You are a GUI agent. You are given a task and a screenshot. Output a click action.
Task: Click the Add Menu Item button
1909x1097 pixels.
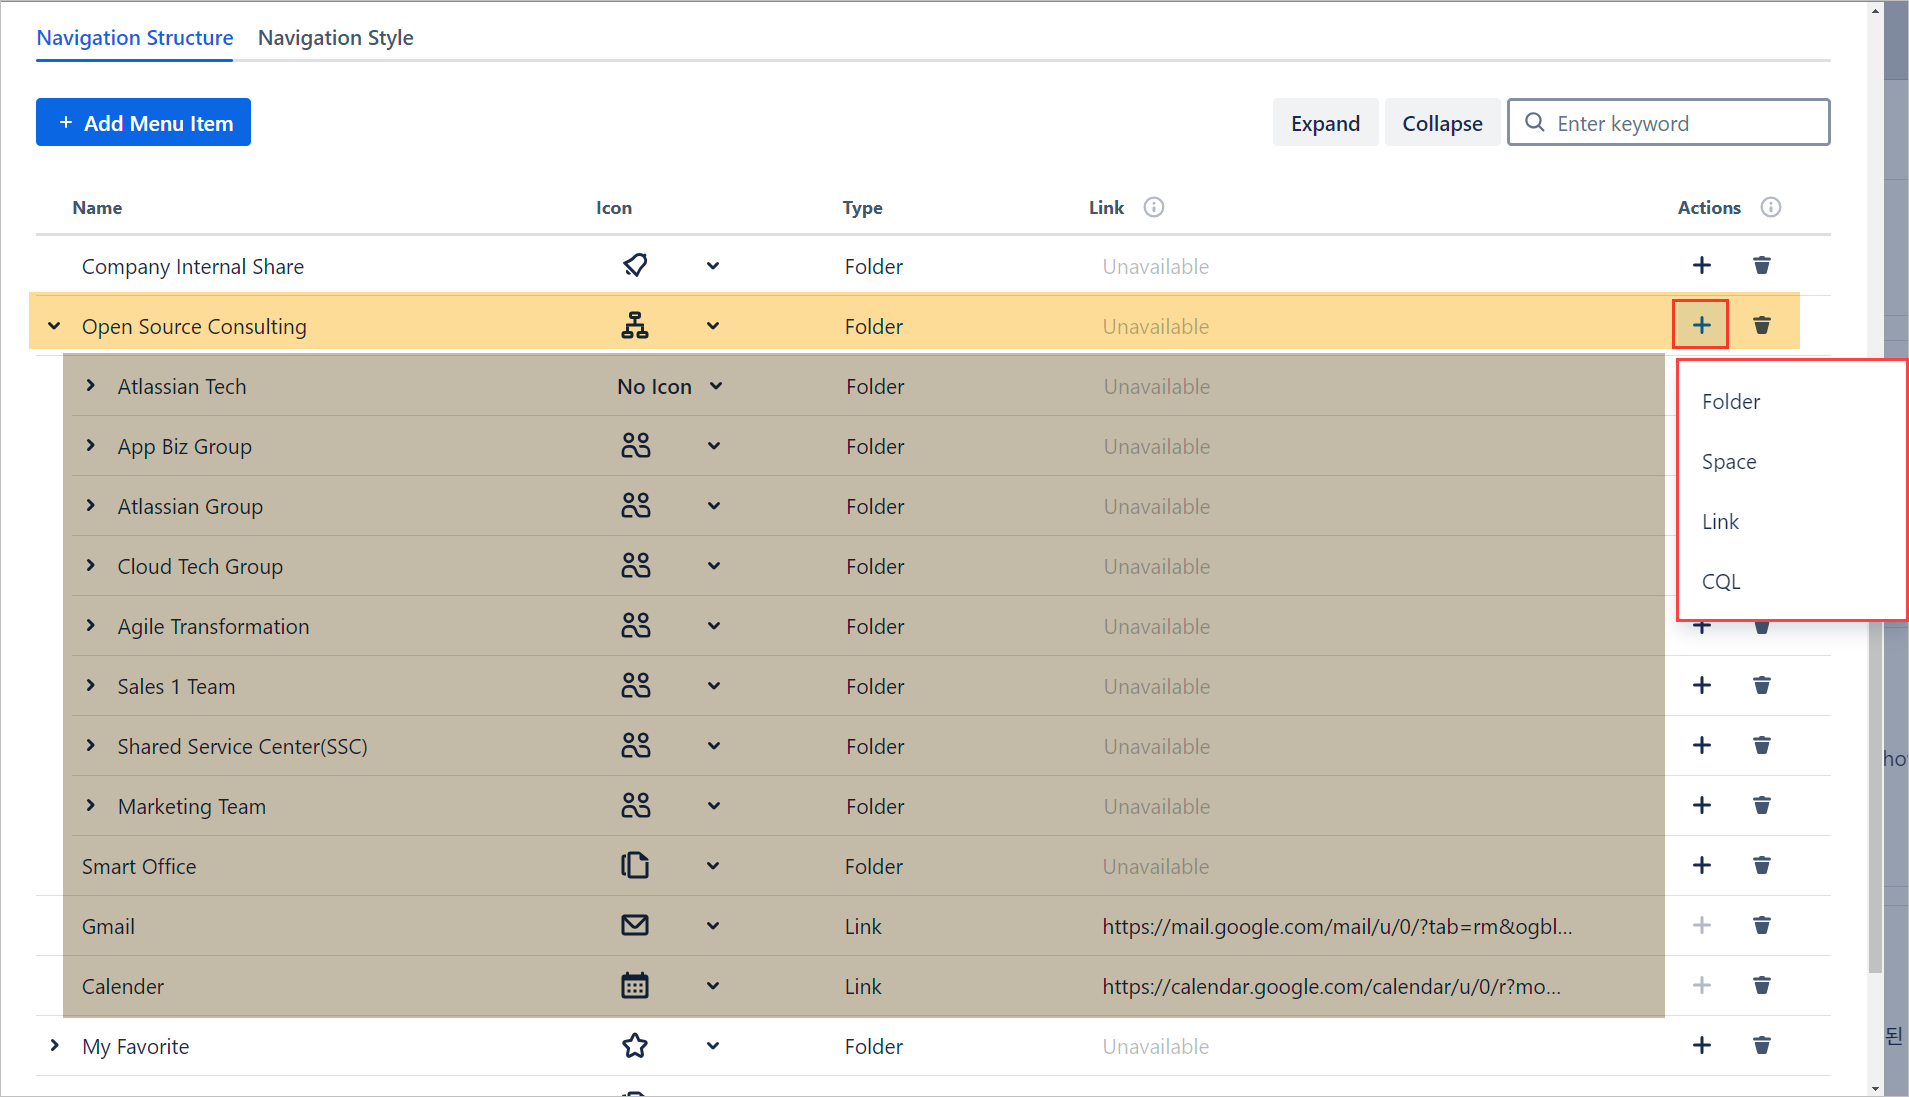coord(143,123)
